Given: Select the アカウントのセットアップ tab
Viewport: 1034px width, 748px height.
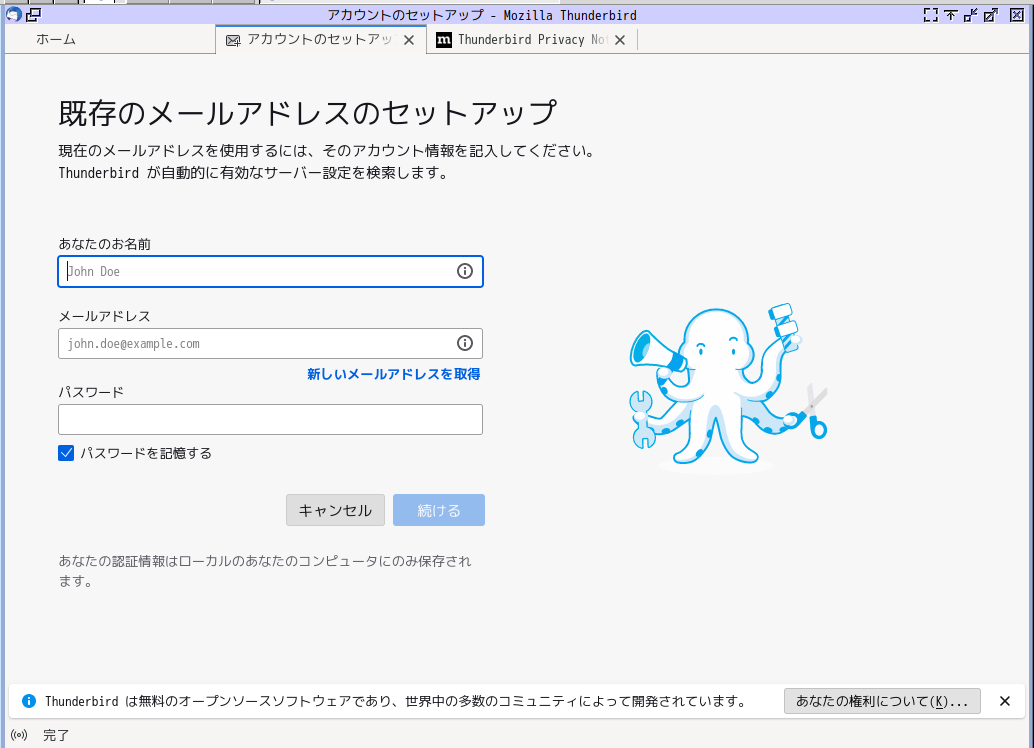Looking at the screenshot, I should [x=320, y=40].
